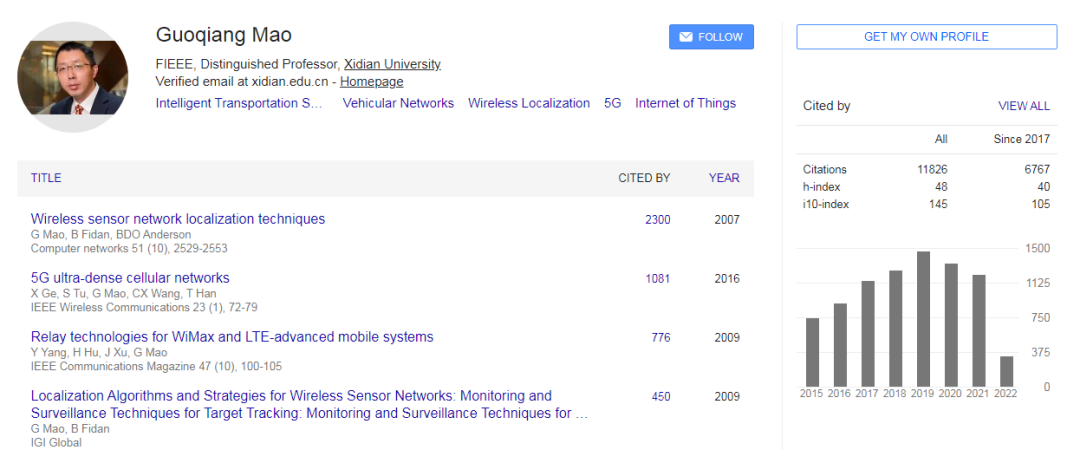
Task: Open Wireless sensor network localization techniques paper
Action: [178, 219]
